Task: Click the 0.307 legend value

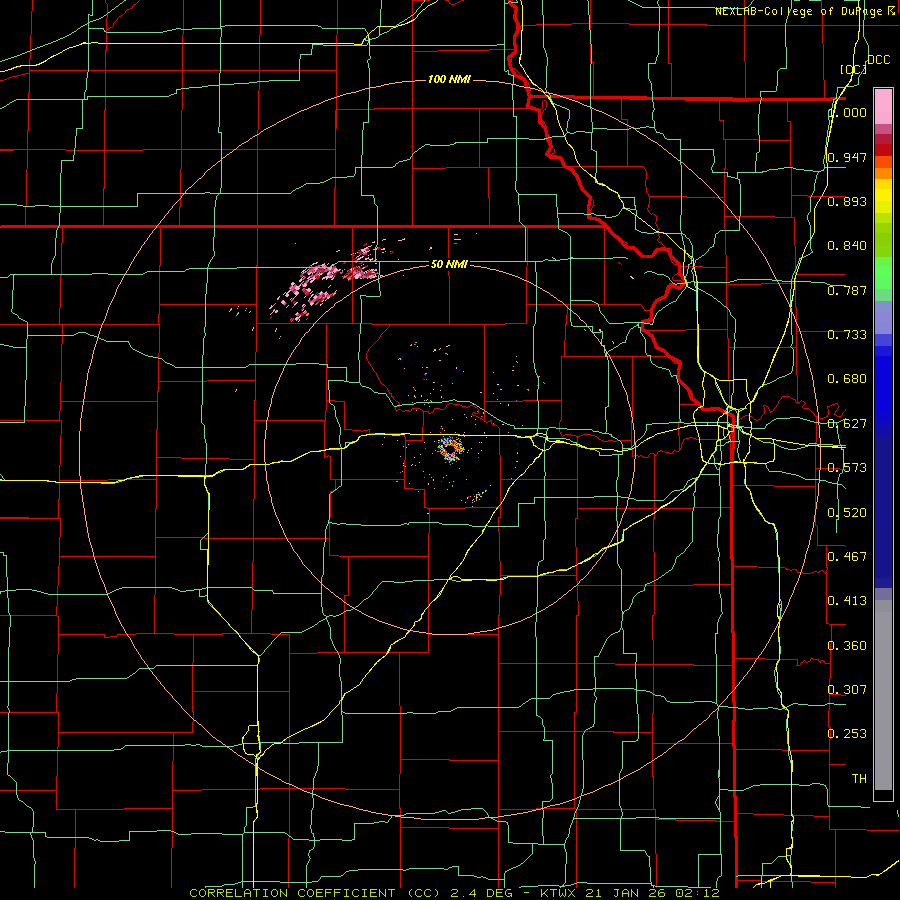Action: click(847, 689)
